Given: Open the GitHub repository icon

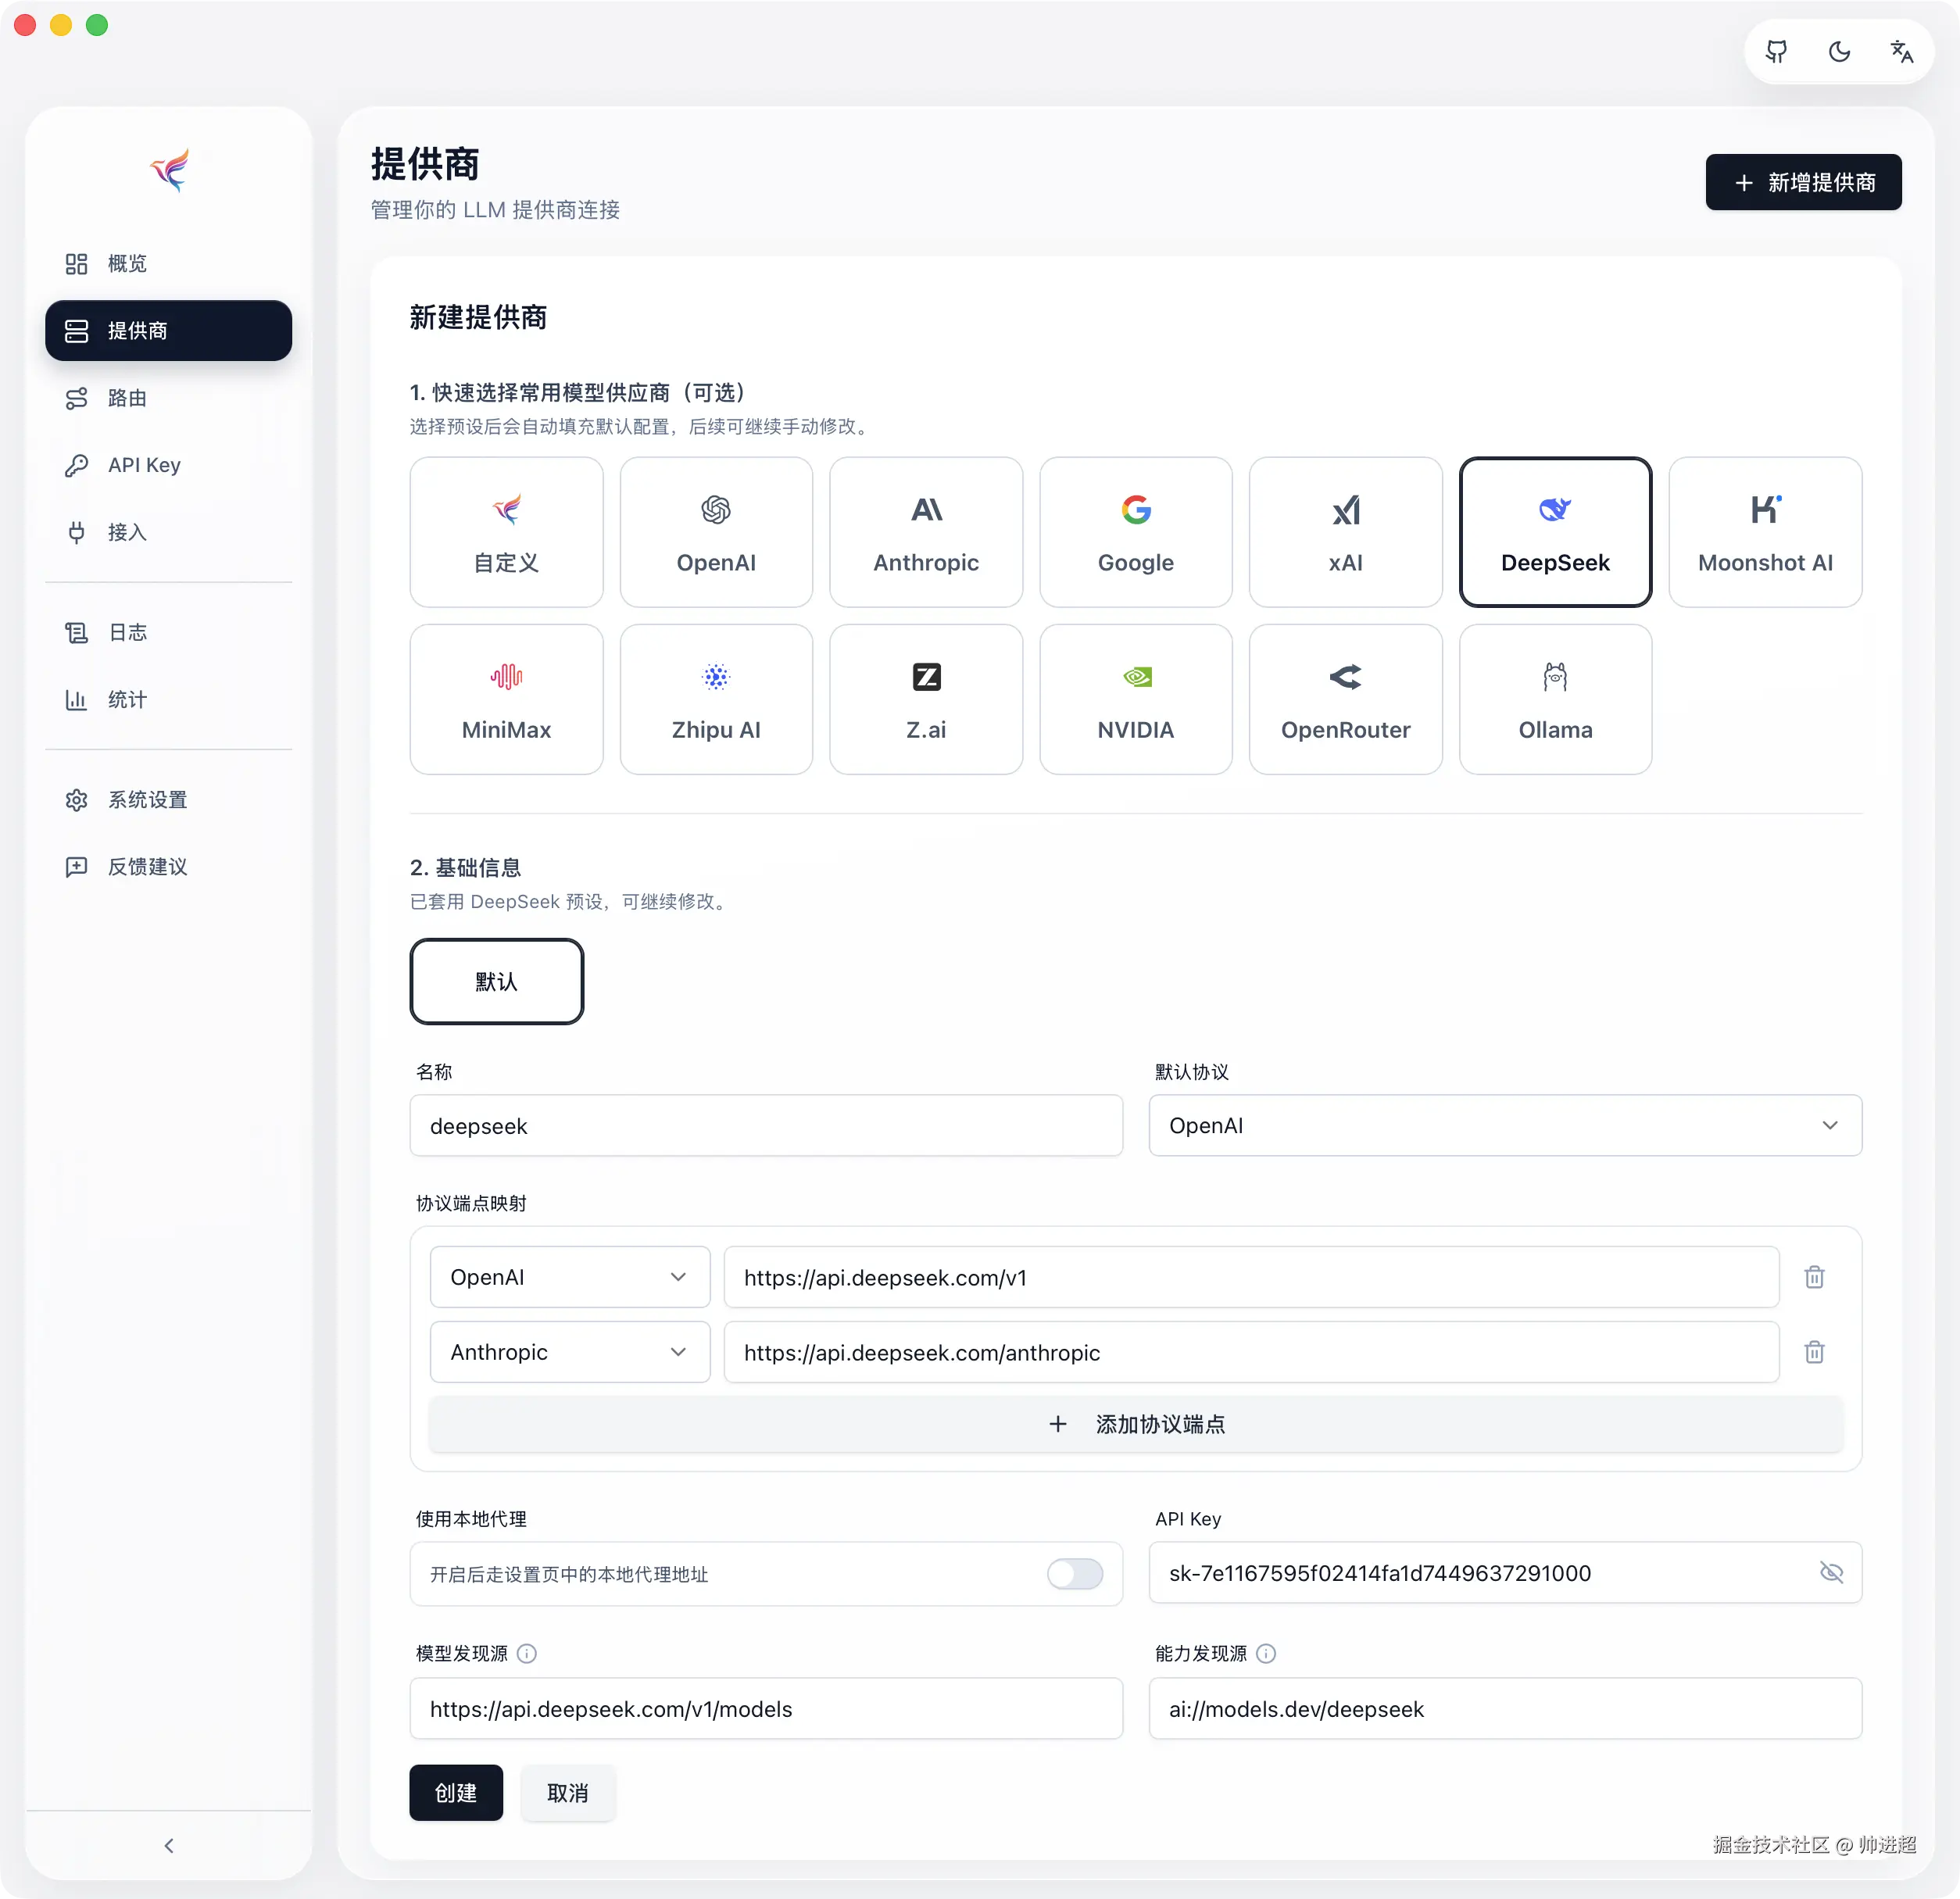Looking at the screenshot, I should pyautogui.click(x=1776, y=52).
